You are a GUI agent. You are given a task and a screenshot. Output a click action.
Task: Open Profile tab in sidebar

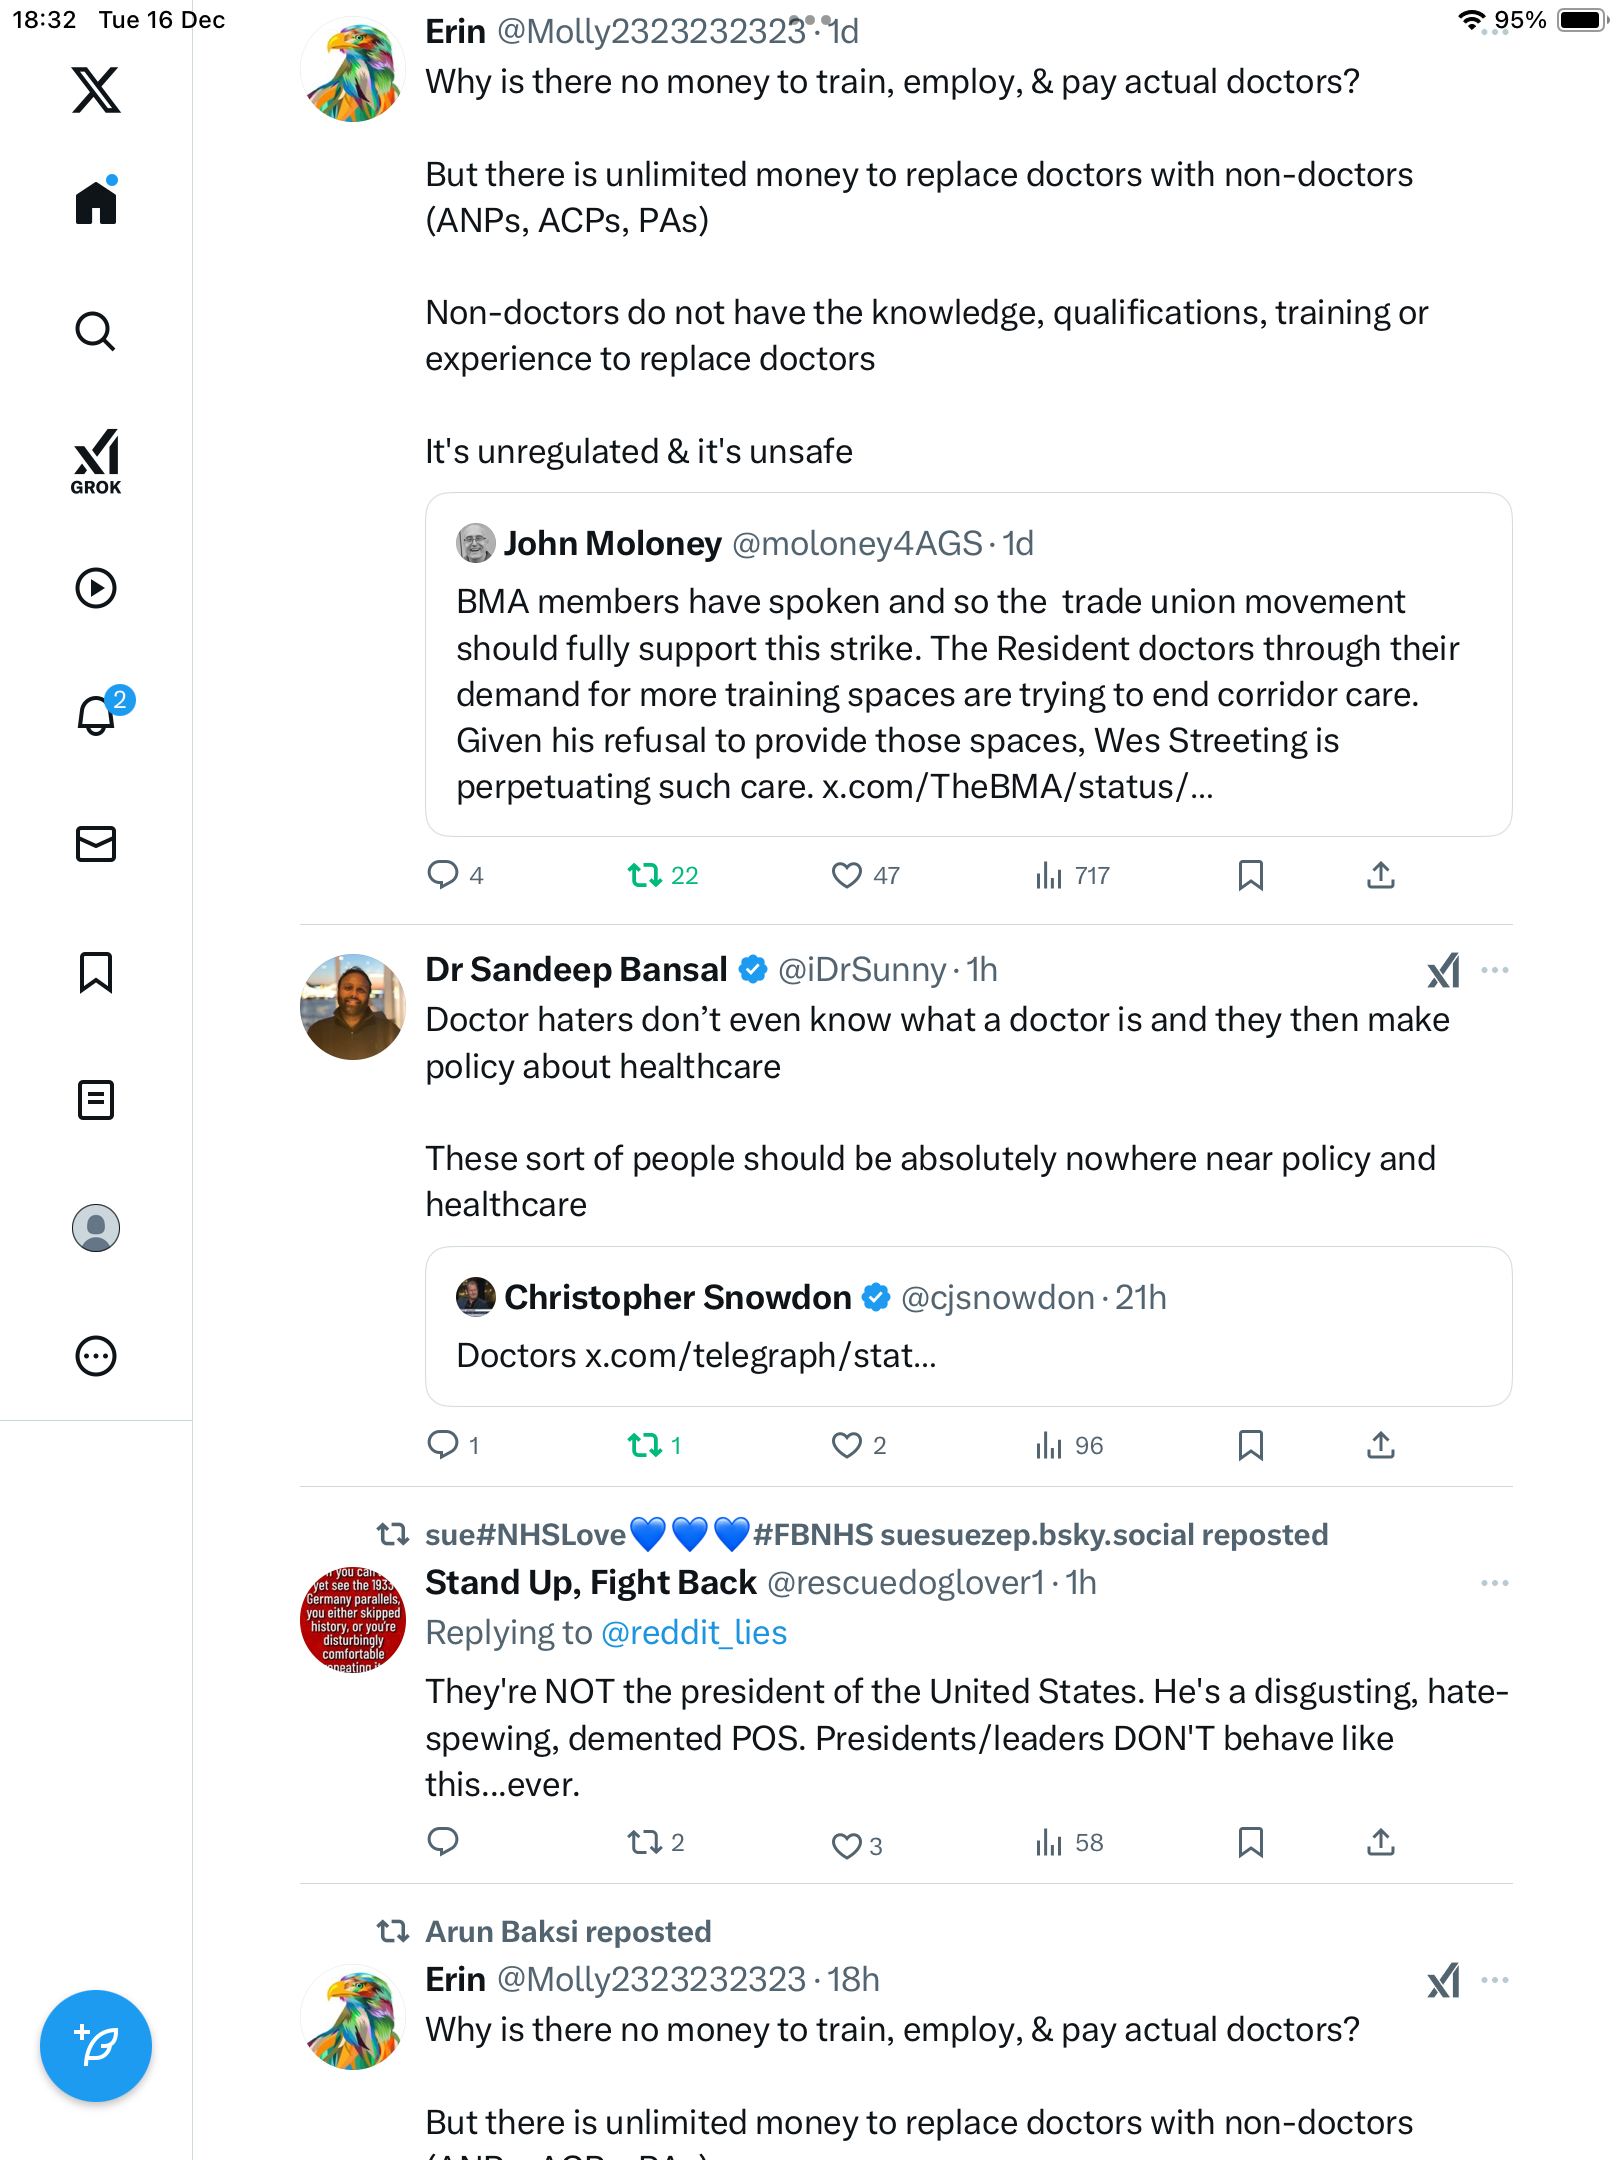pos(96,1228)
